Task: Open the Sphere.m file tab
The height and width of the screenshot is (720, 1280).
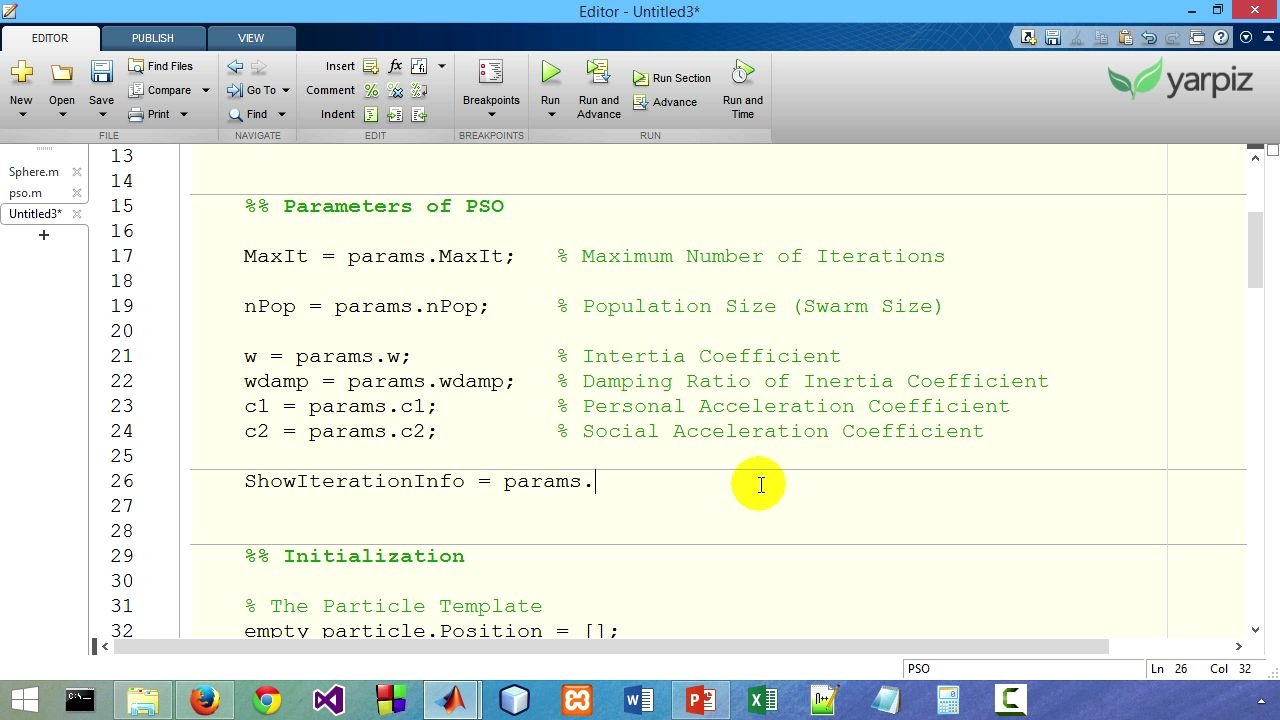Action: (34, 172)
